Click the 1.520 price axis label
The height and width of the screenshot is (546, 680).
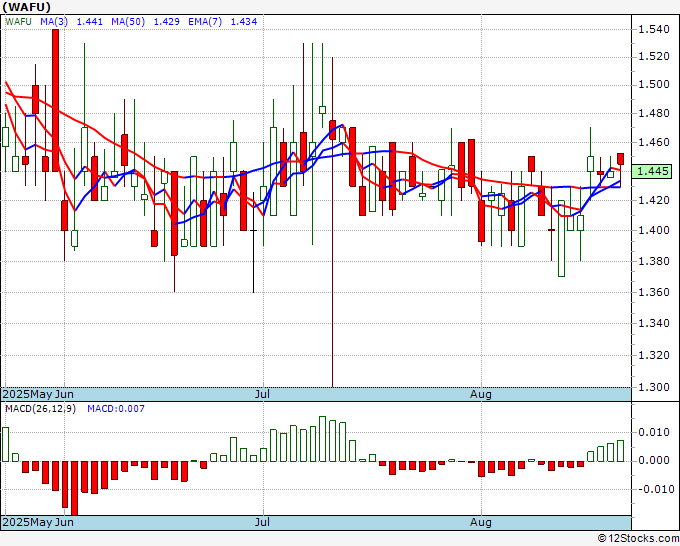654,57
